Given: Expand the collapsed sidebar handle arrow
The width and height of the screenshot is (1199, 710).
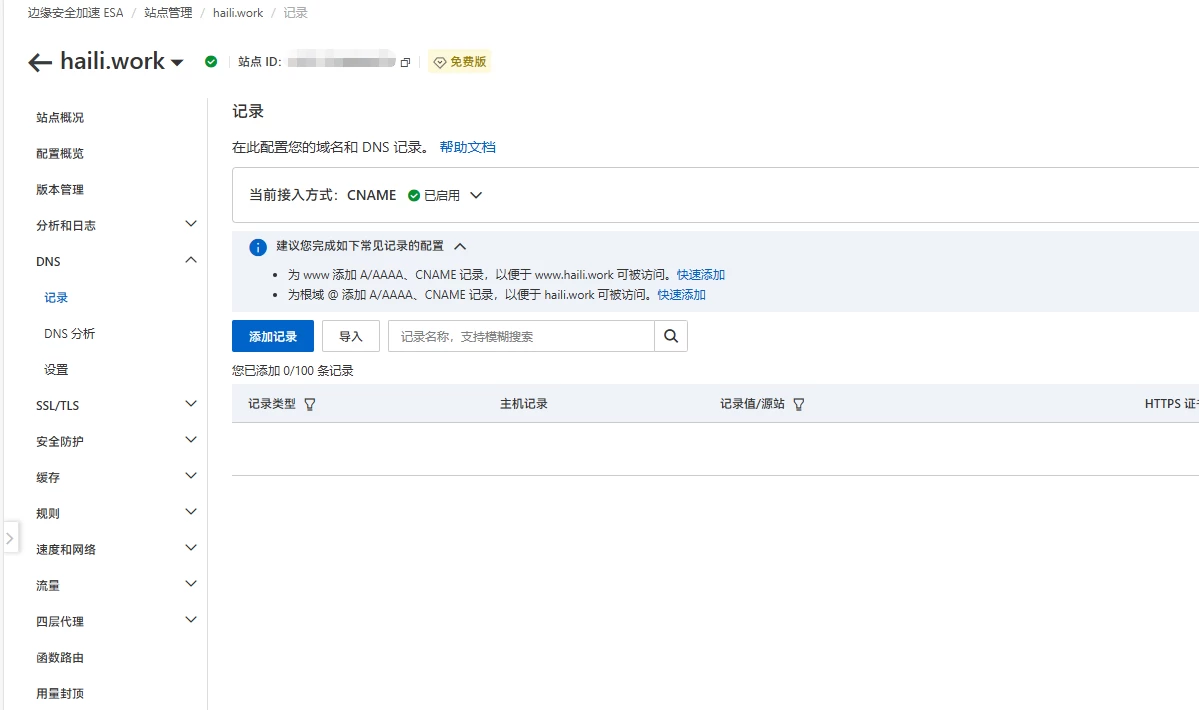Looking at the screenshot, I should (x=10, y=538).
